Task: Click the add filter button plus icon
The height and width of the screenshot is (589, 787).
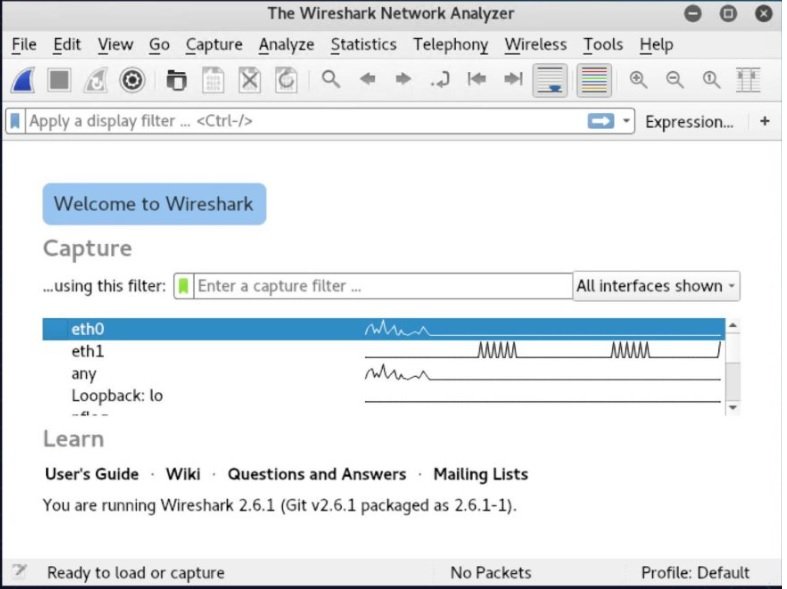Action: [x=765, y=121]
